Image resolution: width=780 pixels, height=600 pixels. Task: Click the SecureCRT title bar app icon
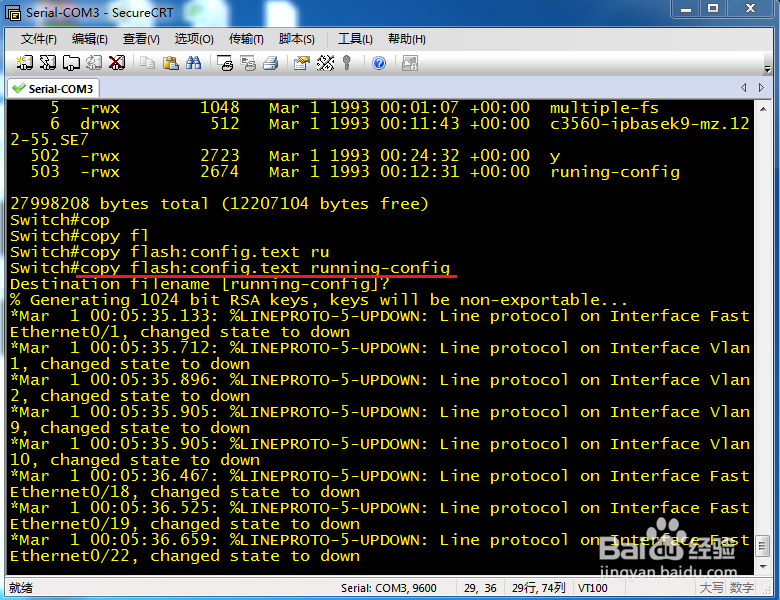point(13,12)
